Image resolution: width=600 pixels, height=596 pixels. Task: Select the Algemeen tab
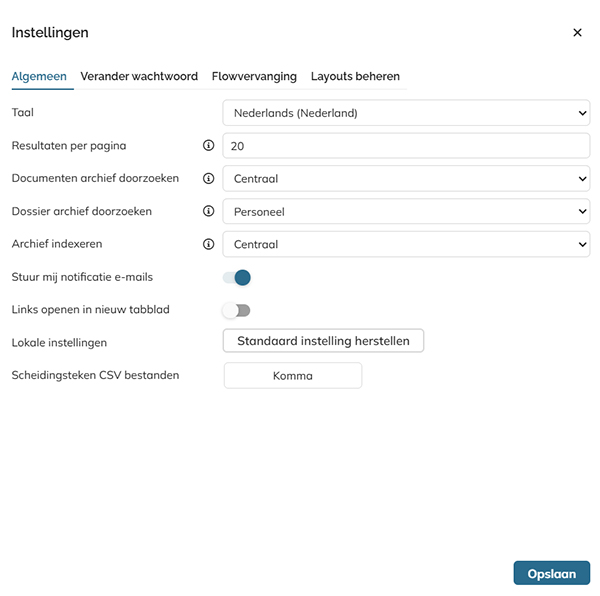[39, 77]
